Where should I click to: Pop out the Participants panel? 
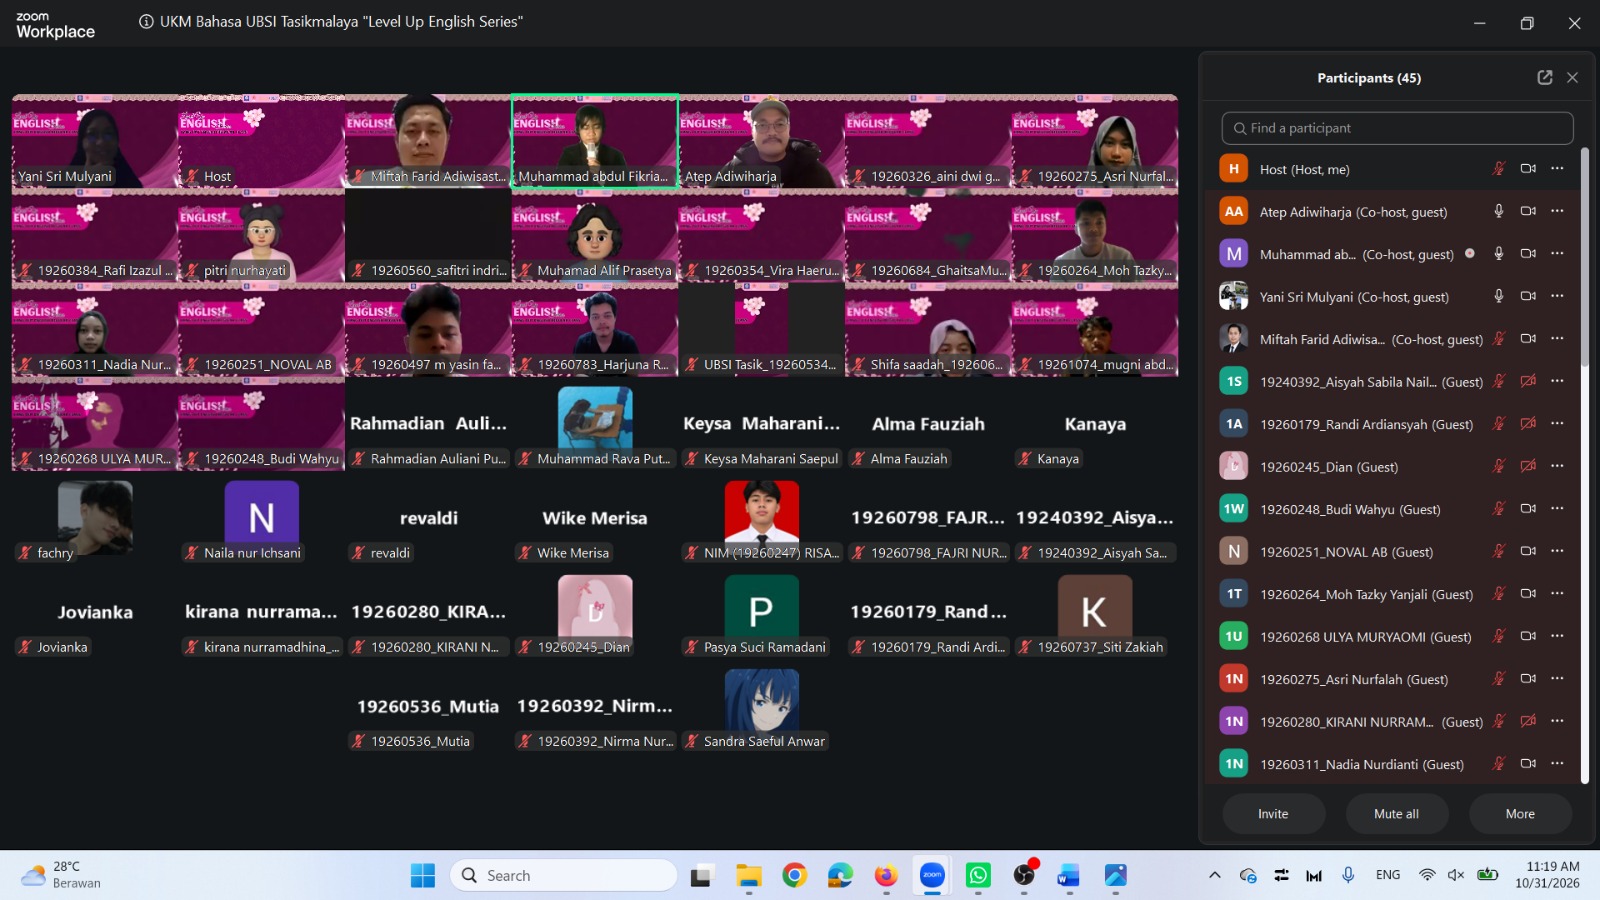click(x=1544, y=77)
